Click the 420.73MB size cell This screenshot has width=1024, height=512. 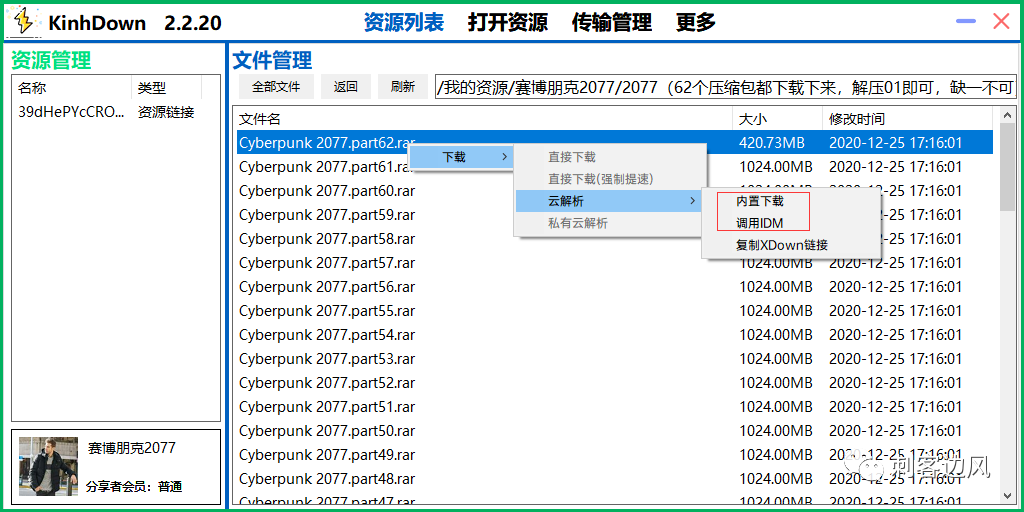point(772,142)
